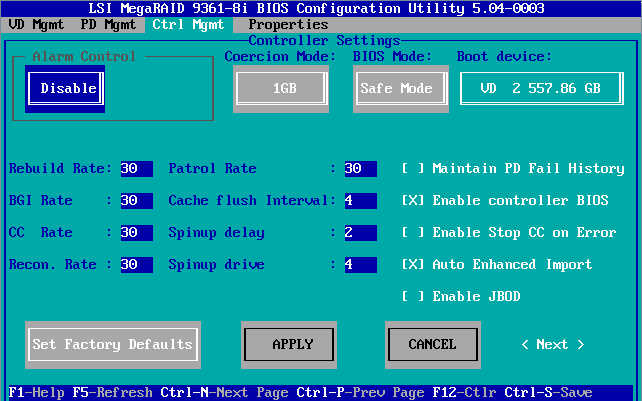Click the Patrol Rate label
This screenshot has width=642, height=401.
(x=212, y=169)
